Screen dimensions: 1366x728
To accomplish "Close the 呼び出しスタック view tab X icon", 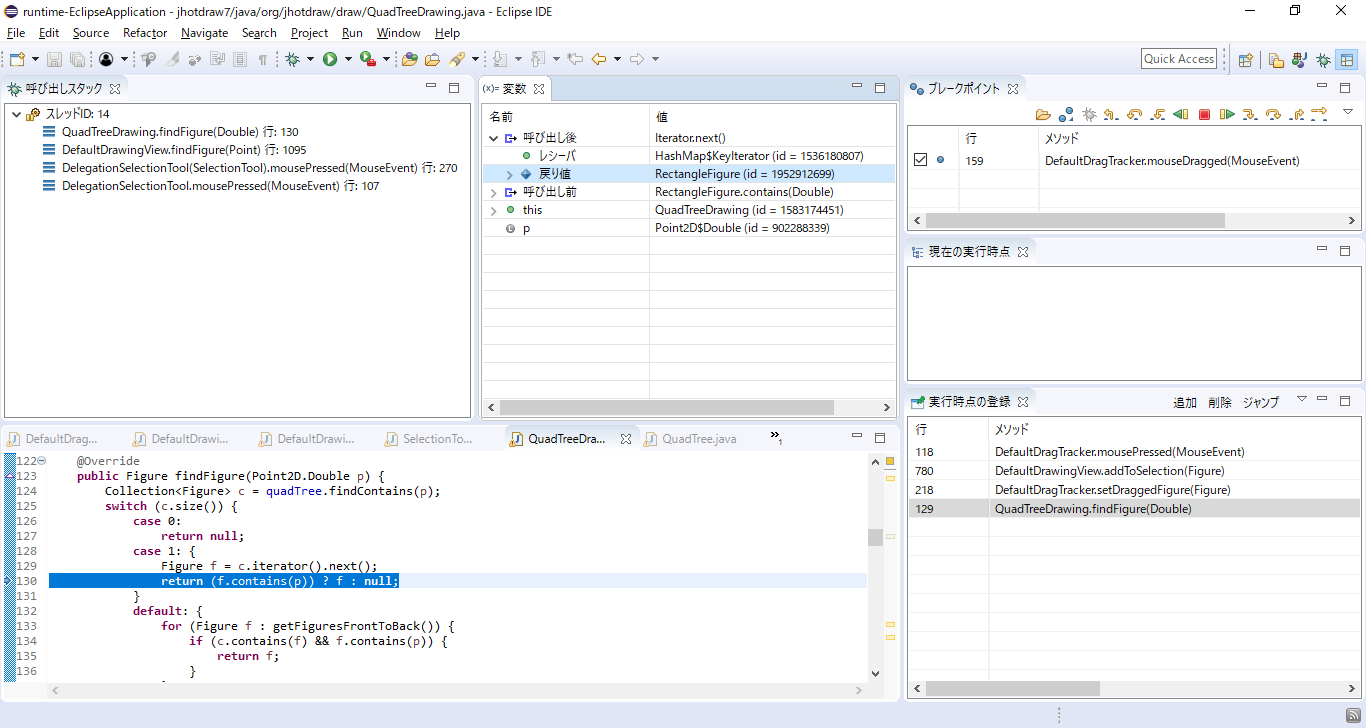I will 115,88.
